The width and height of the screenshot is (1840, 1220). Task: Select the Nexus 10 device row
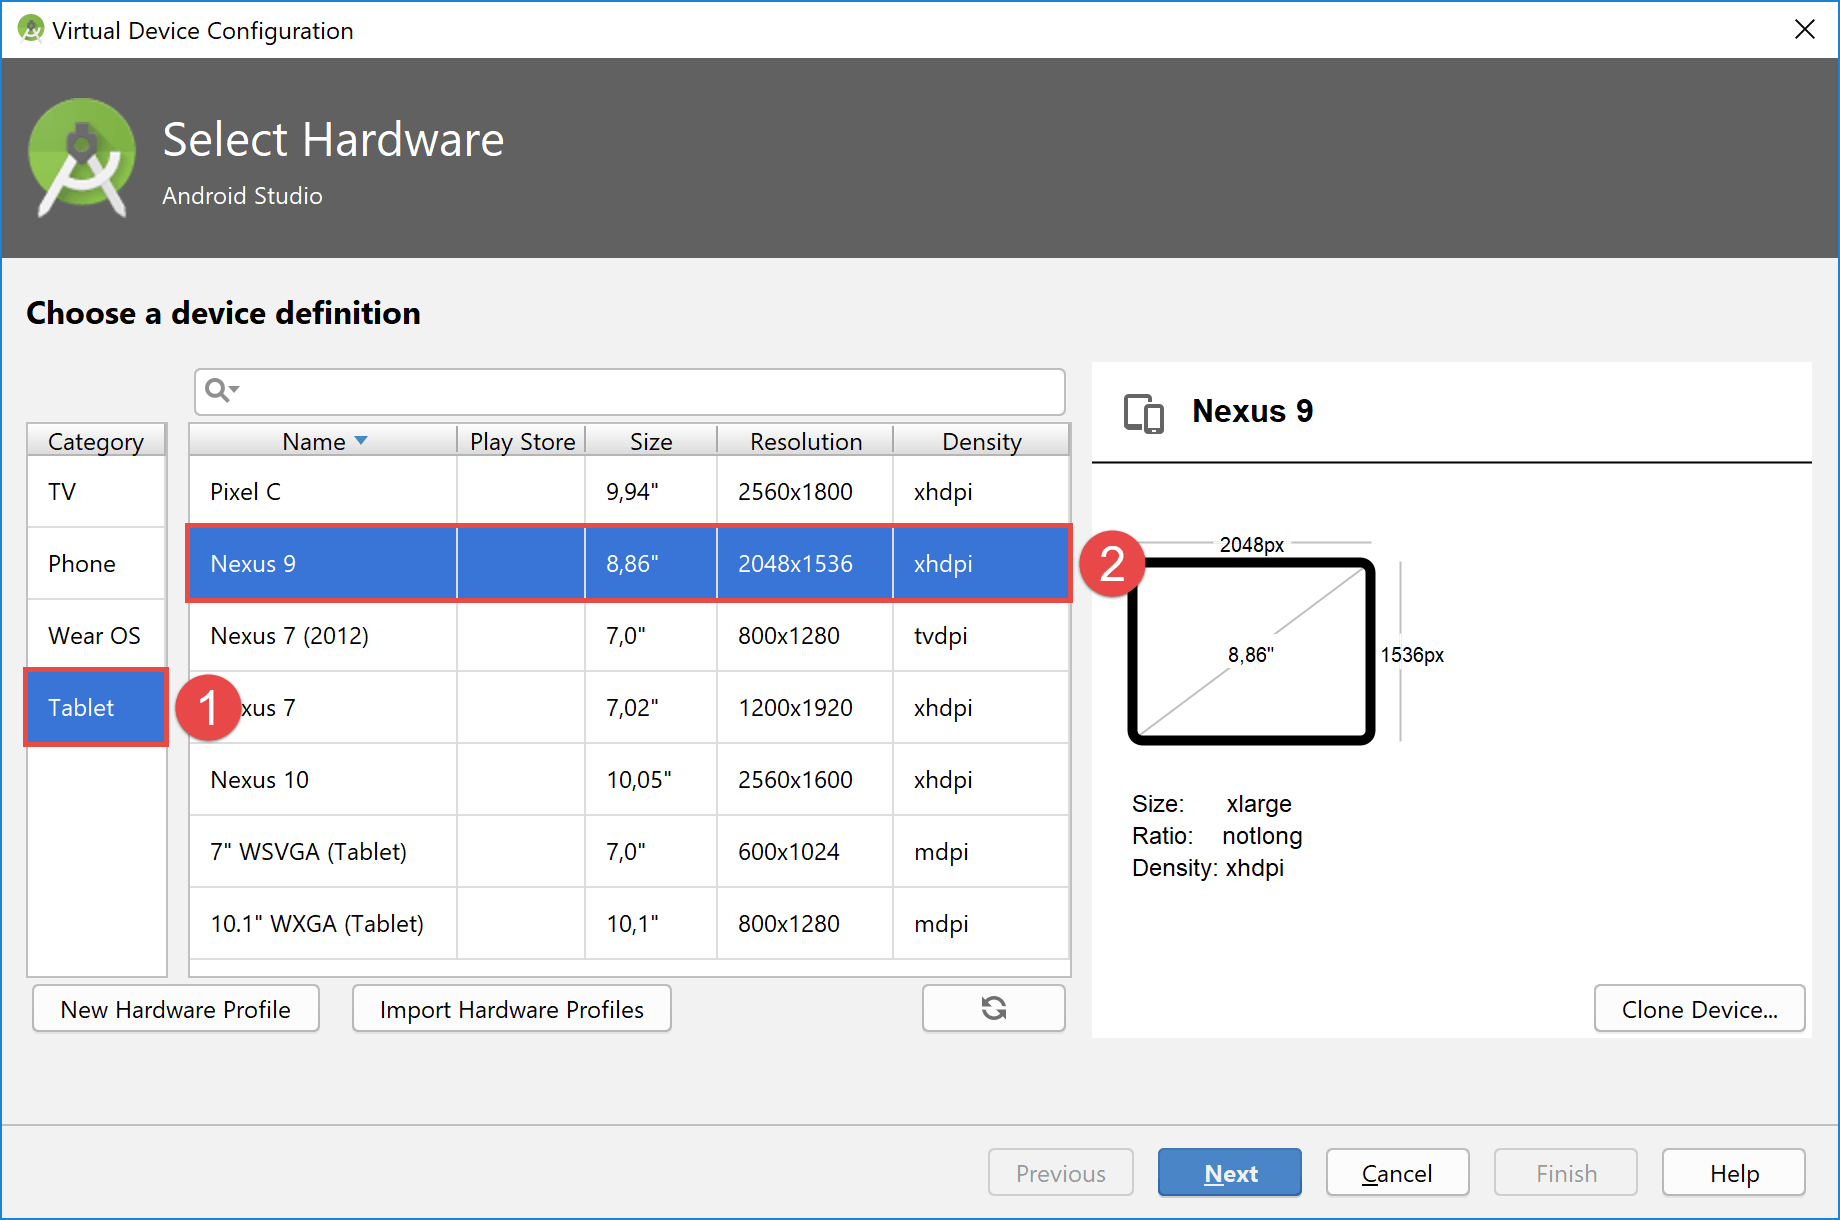[x=629, y=779]
